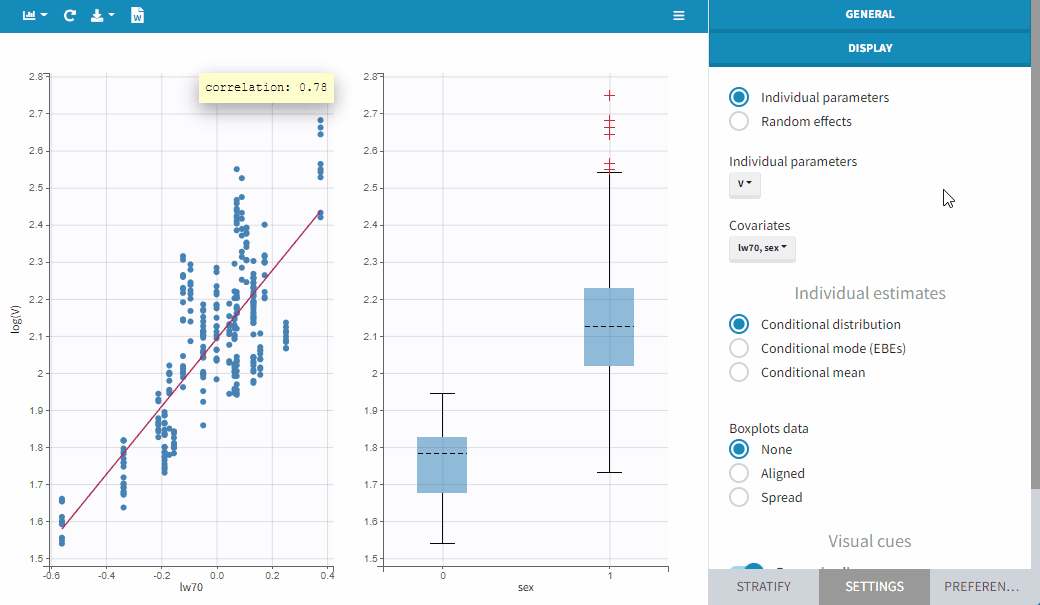The image size is (1040, 605).
Task: Click the Word document export icon
Action: 138,16
